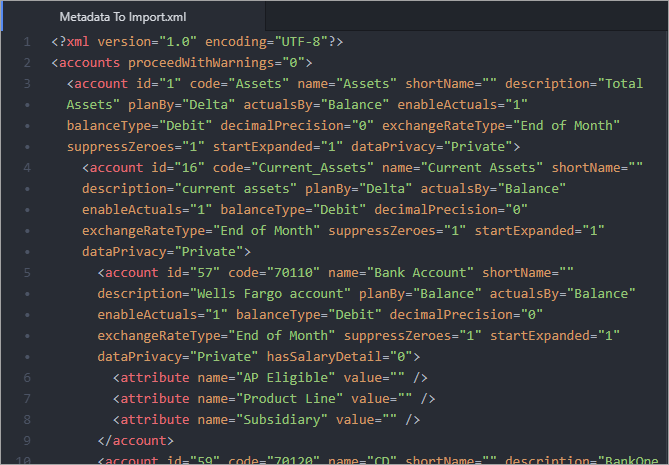Click the proceedWithWarnings="0" attribute
The width and height of the screenshot is (669, 465).
[216, 63]
